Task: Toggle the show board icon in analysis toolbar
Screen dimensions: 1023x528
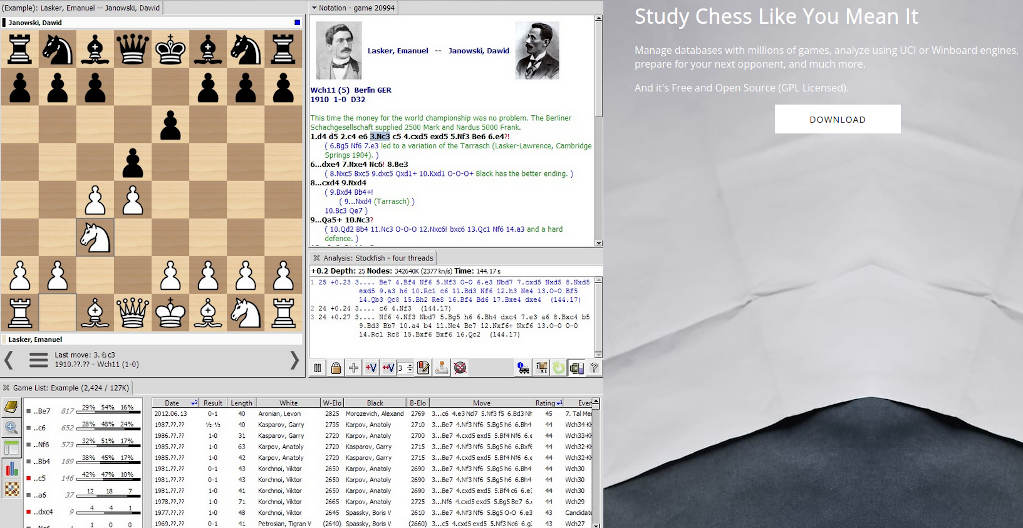Action: (575, 368)
